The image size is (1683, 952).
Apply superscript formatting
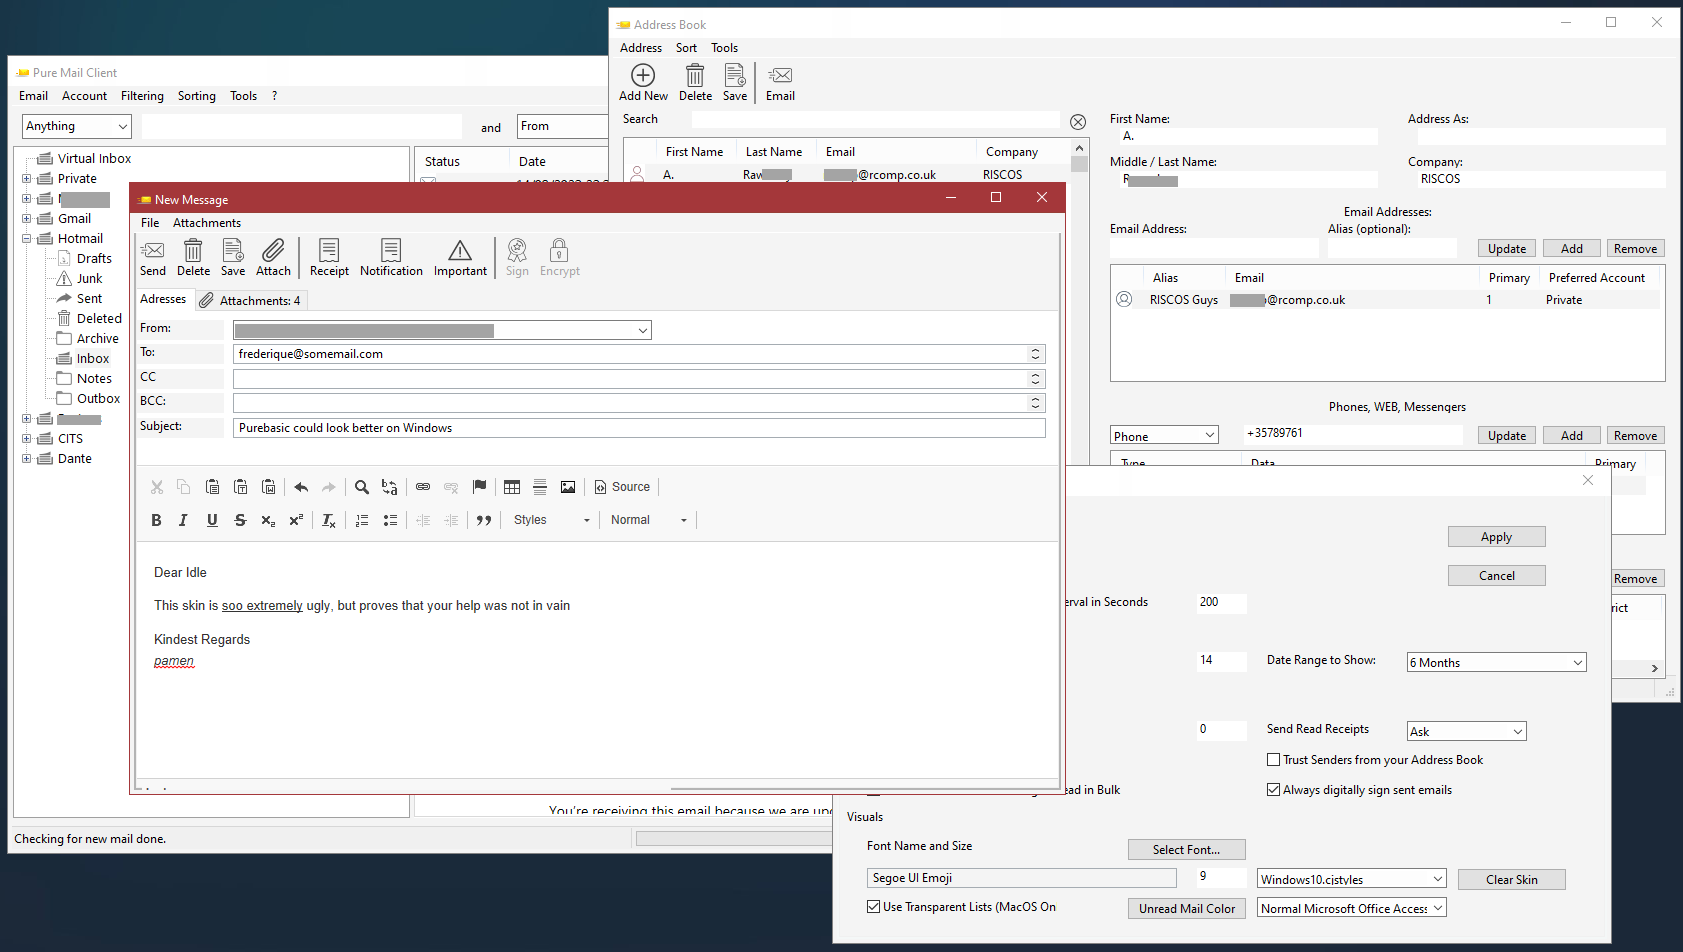(x=296, y=520)
